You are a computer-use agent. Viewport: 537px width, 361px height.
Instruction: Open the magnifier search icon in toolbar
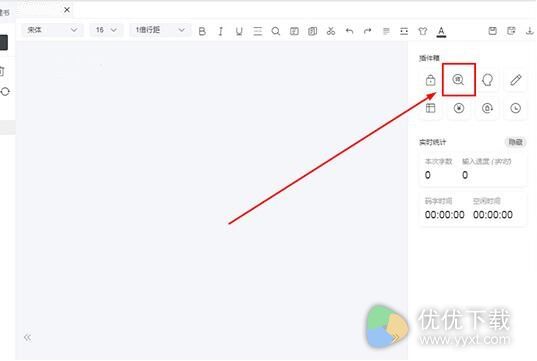point(276,32)
